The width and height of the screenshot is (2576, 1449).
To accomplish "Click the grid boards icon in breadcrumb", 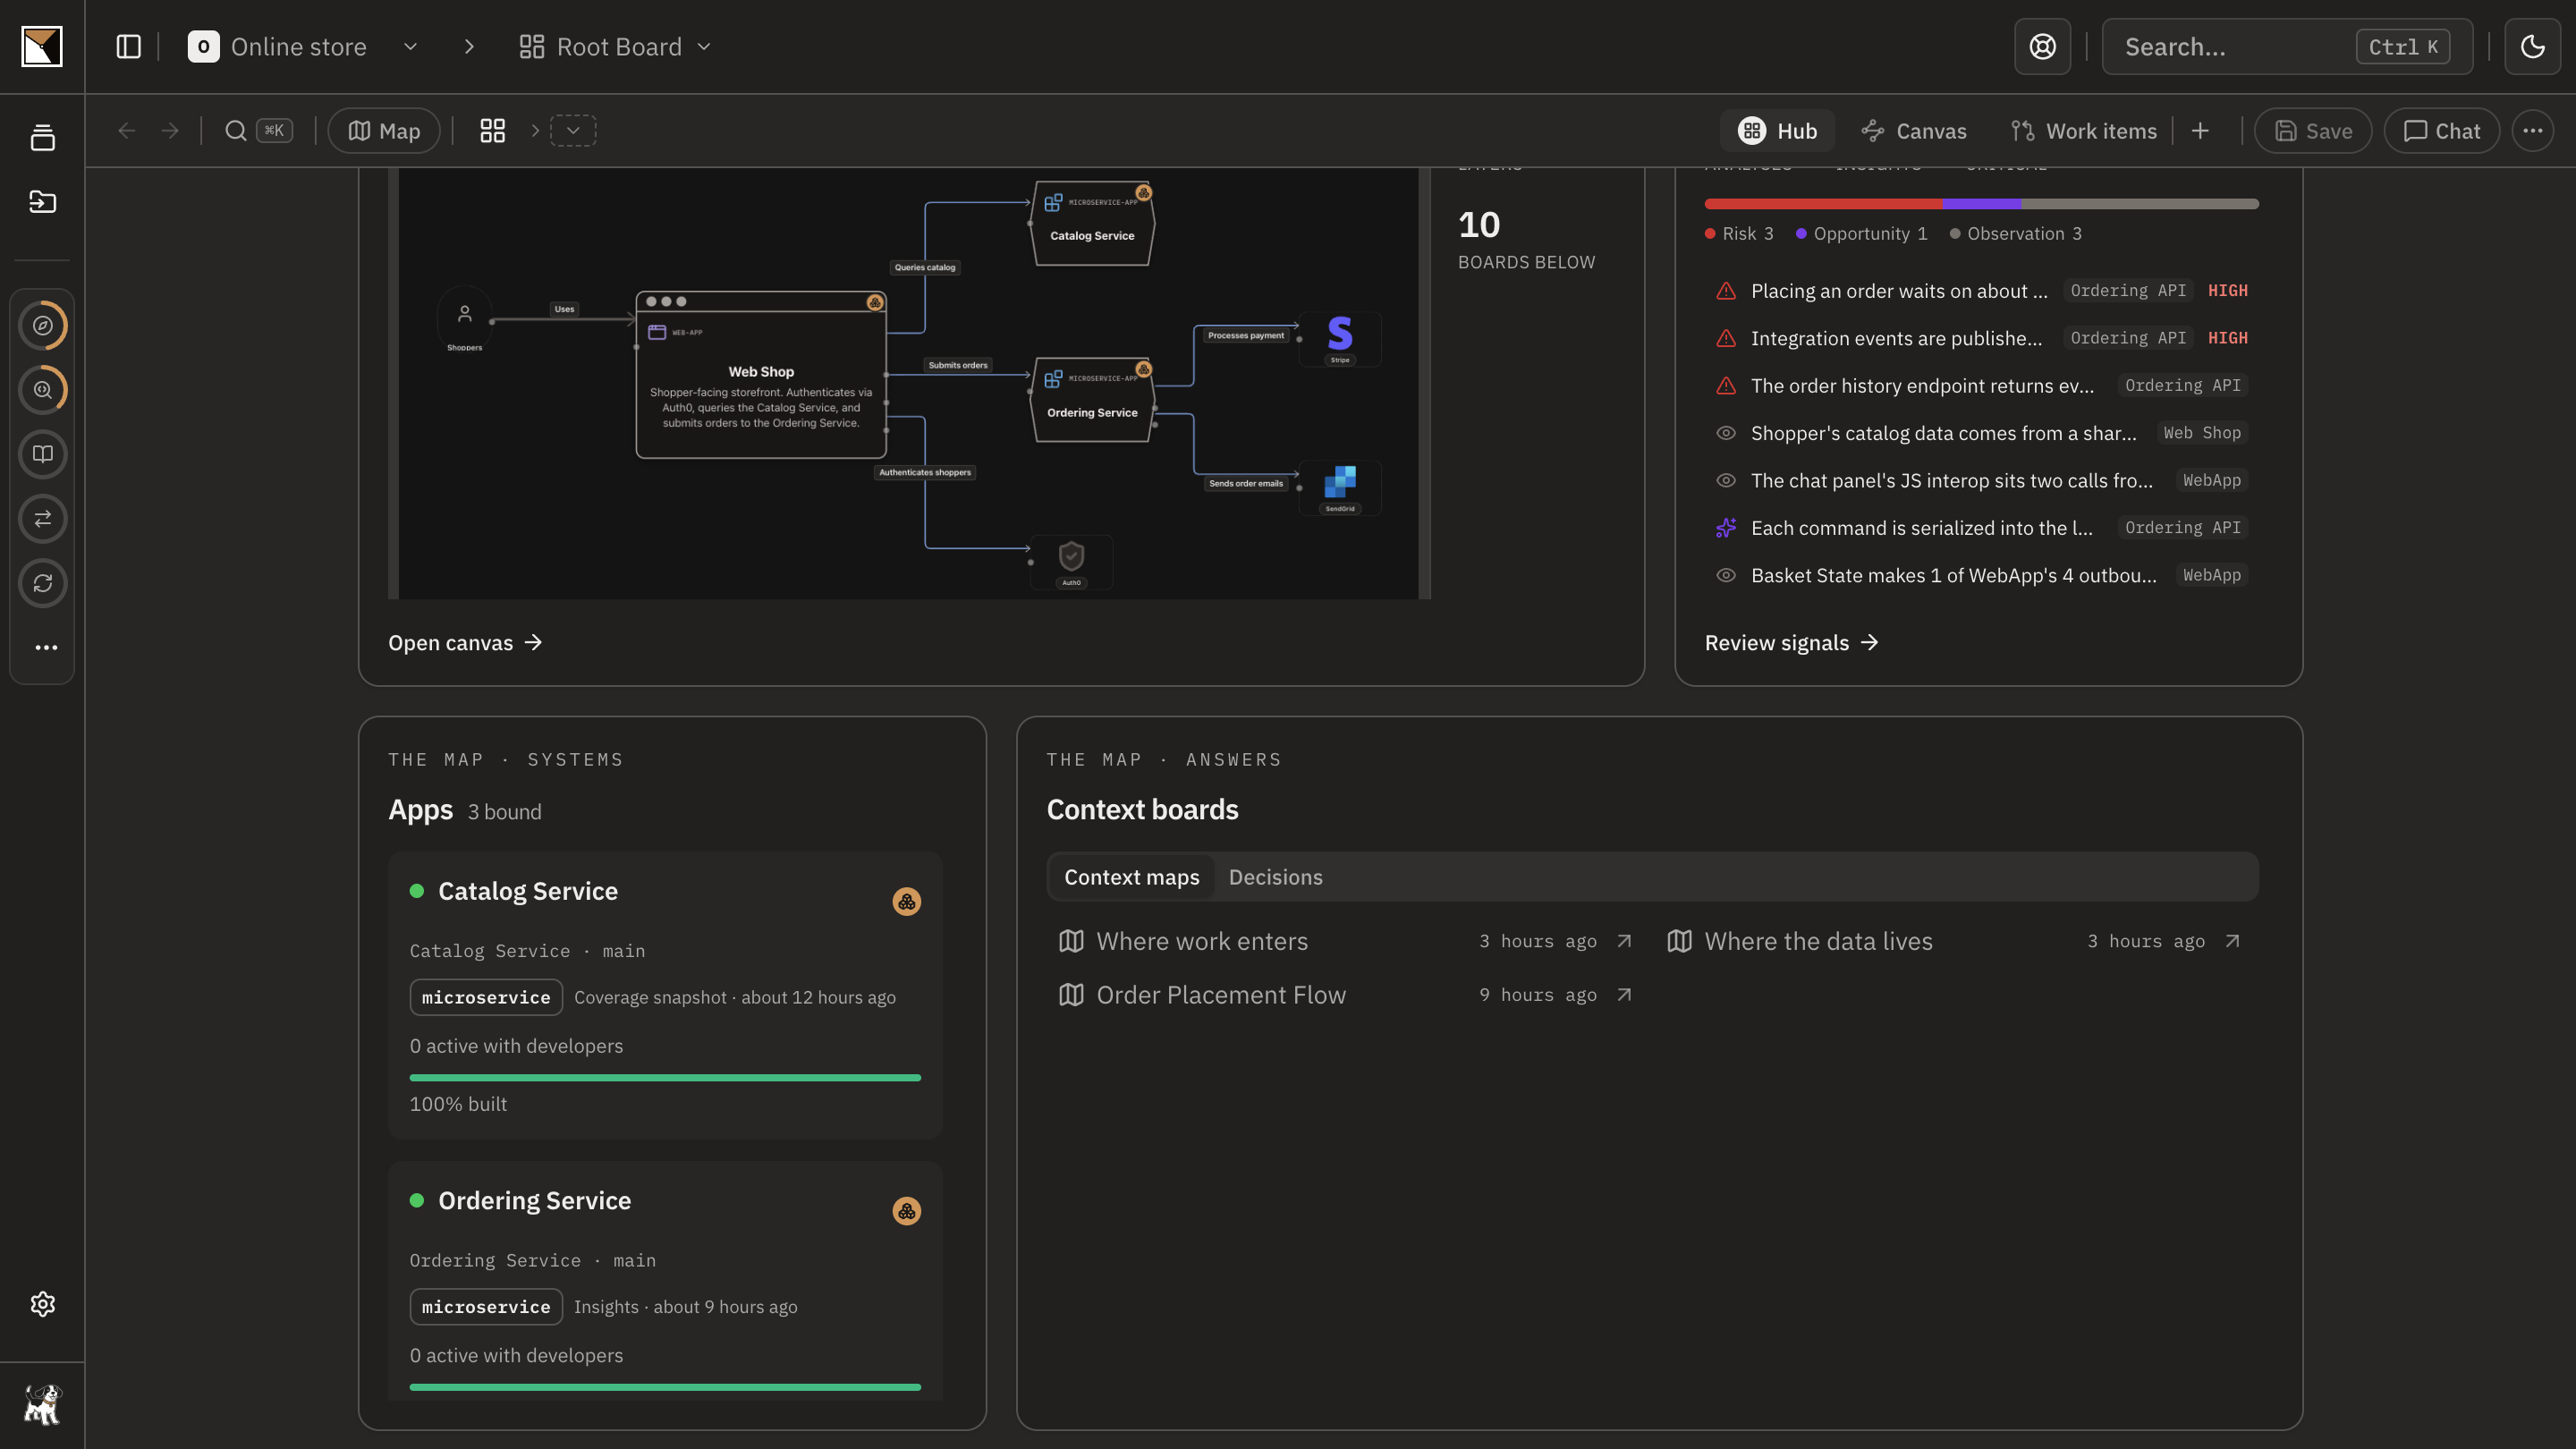I will click(x=492, y=131).
